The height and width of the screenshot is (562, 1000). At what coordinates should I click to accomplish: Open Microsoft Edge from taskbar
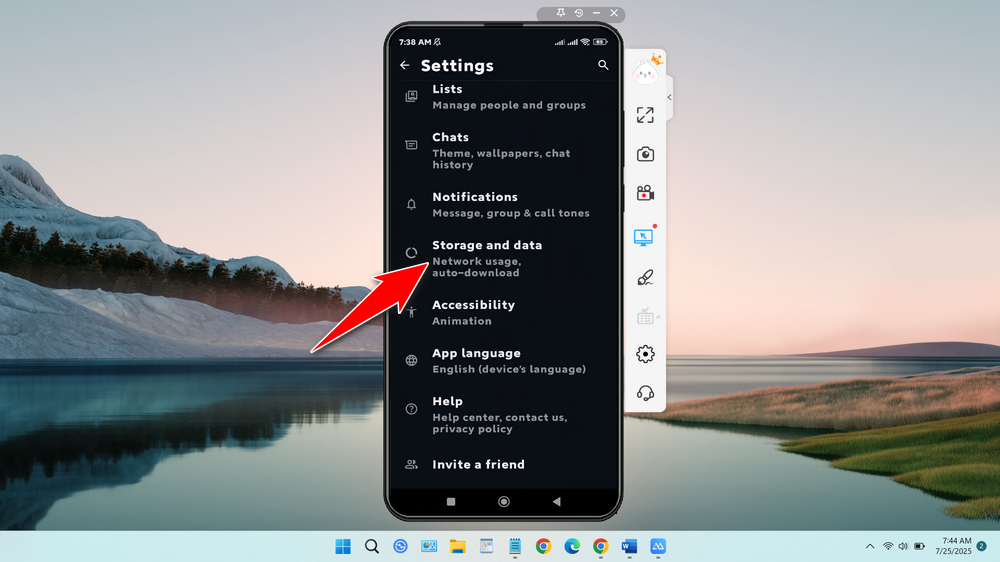572,547
